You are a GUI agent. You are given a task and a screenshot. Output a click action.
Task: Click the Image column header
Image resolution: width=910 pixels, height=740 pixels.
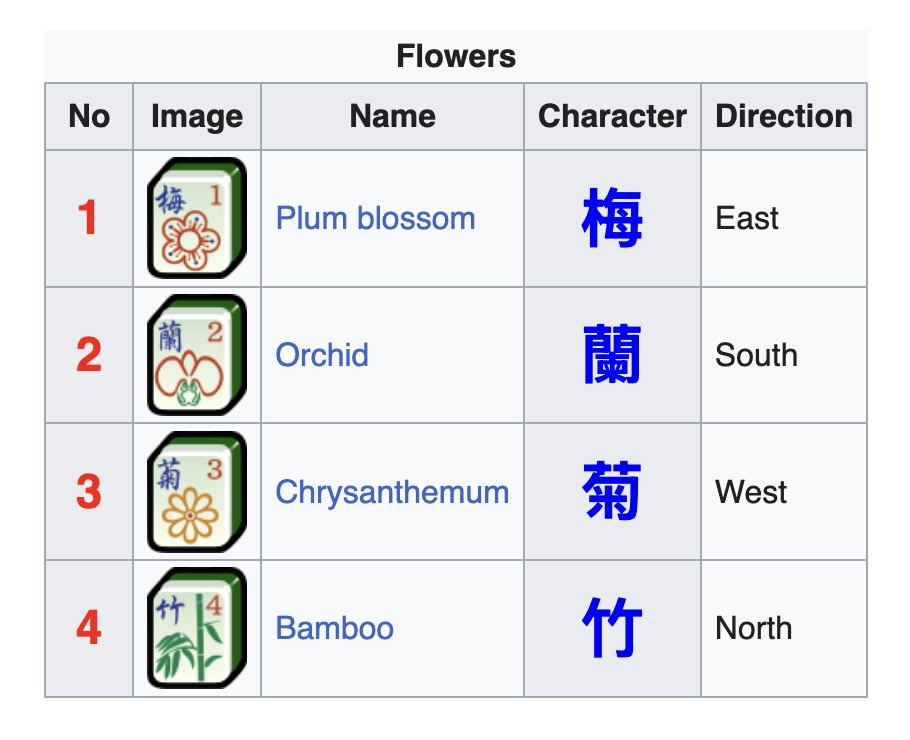click(x=196, y=116)
